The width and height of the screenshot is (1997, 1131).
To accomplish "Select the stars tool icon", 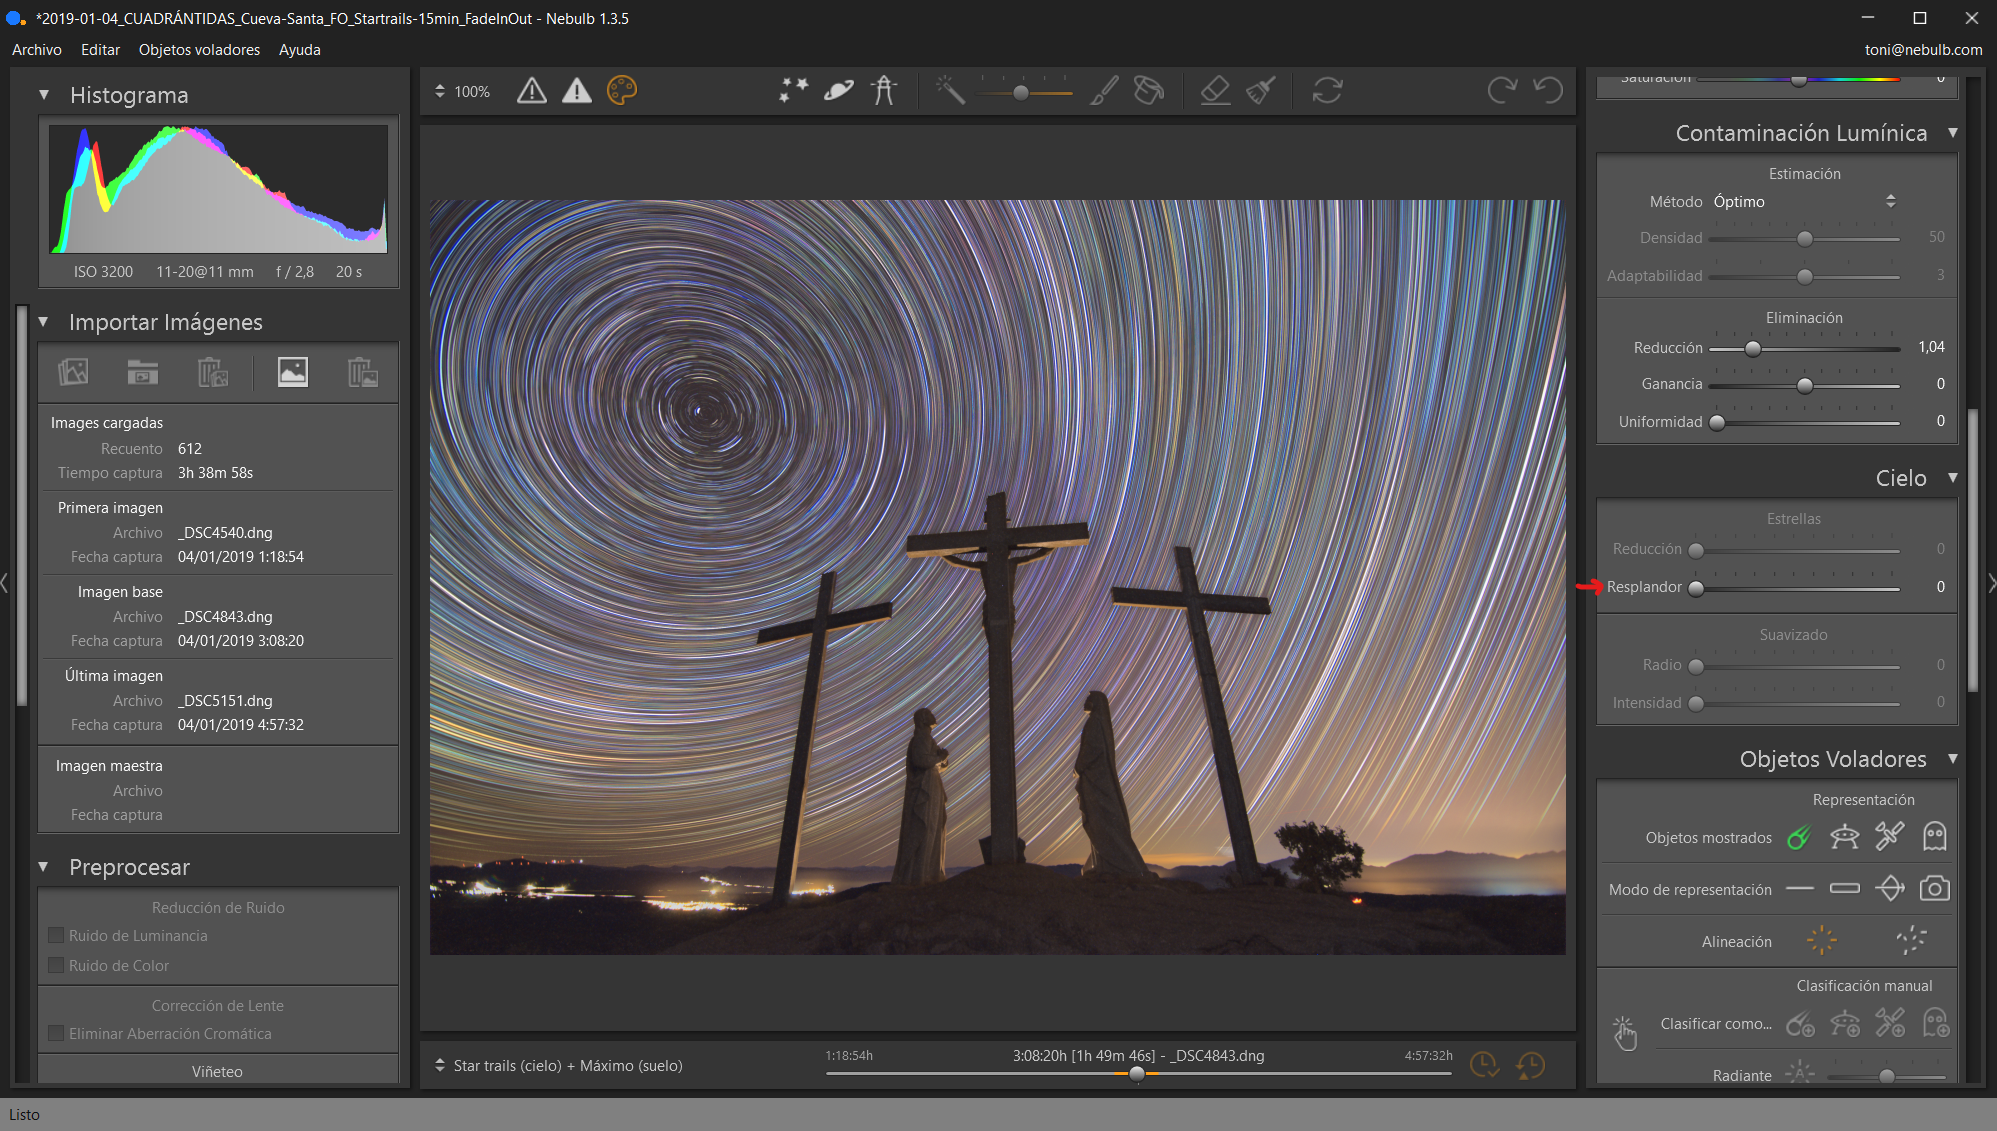I will (x=793, y=90).
